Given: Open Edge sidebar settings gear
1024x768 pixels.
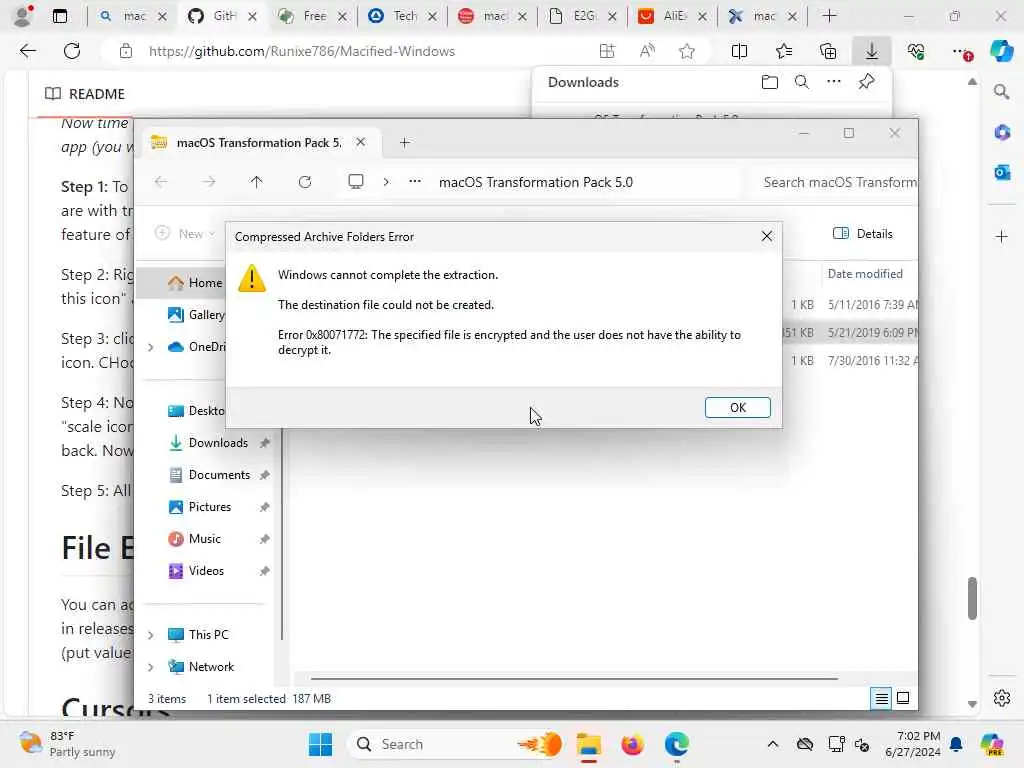Looking at the screenshot, I should 1002,698.
